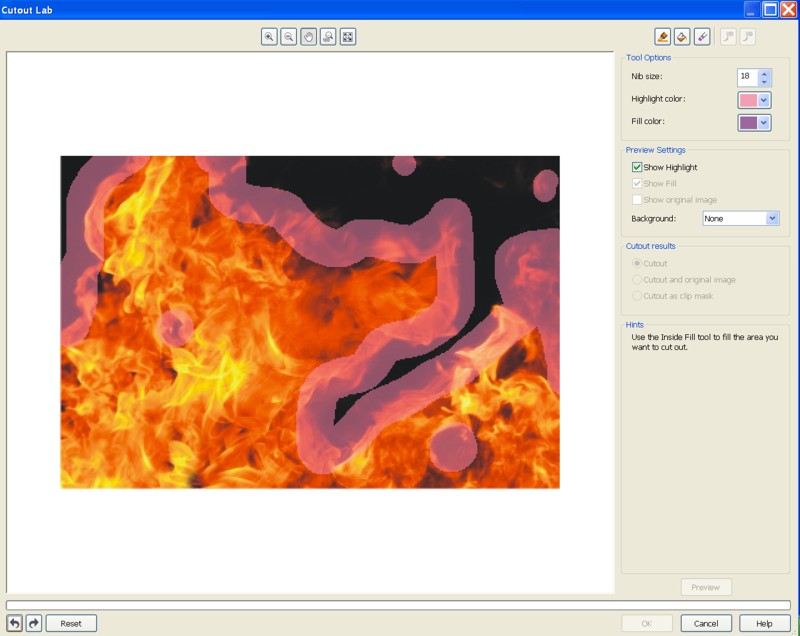Click the Cancel button
Image resolution: width=800 pixels, height=636 pixels.
[x=706, y=623]
